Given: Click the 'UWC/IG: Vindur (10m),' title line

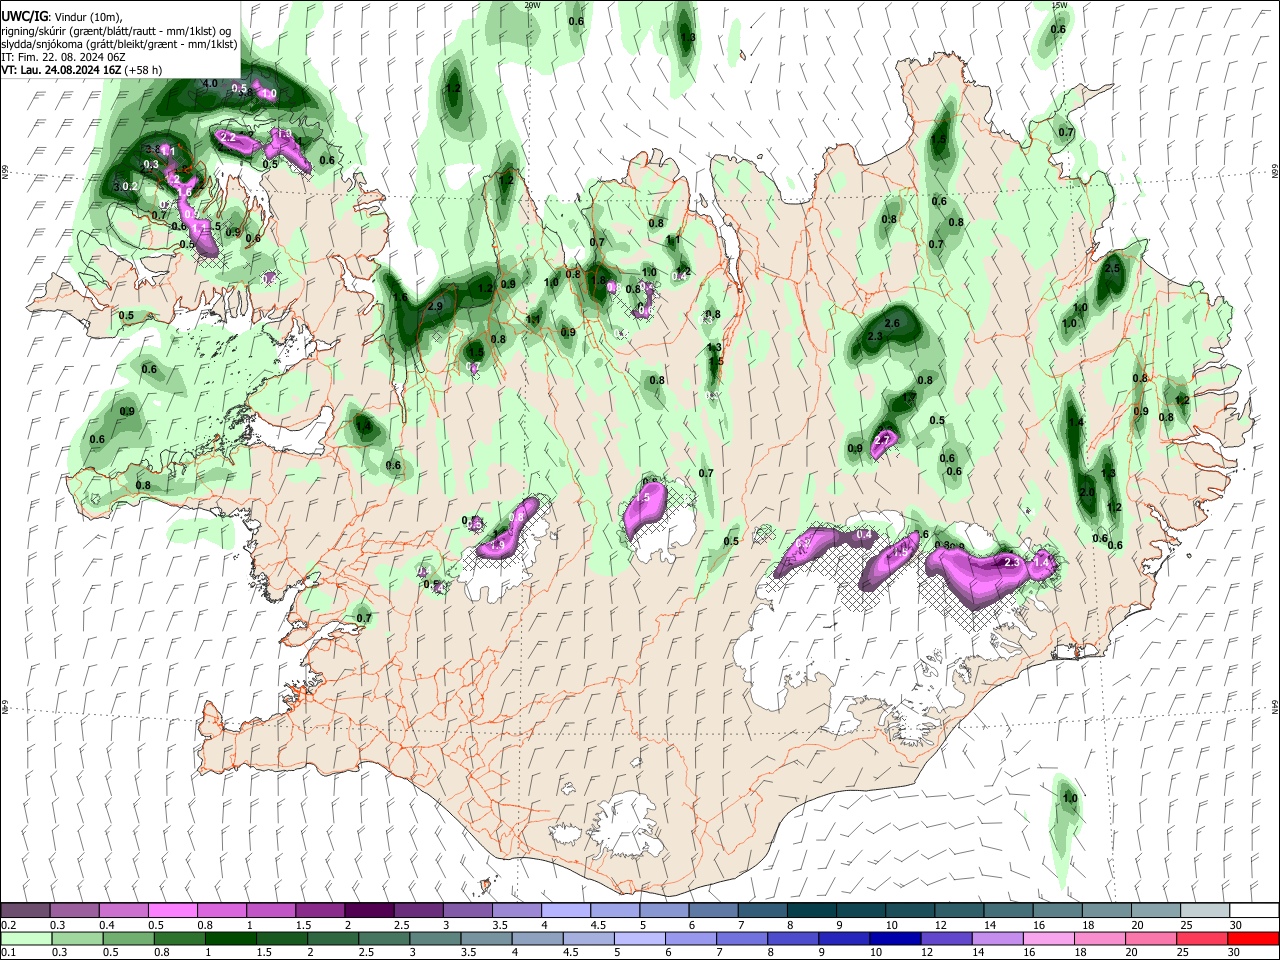Looking at the screenshot, I should point(62,17).
